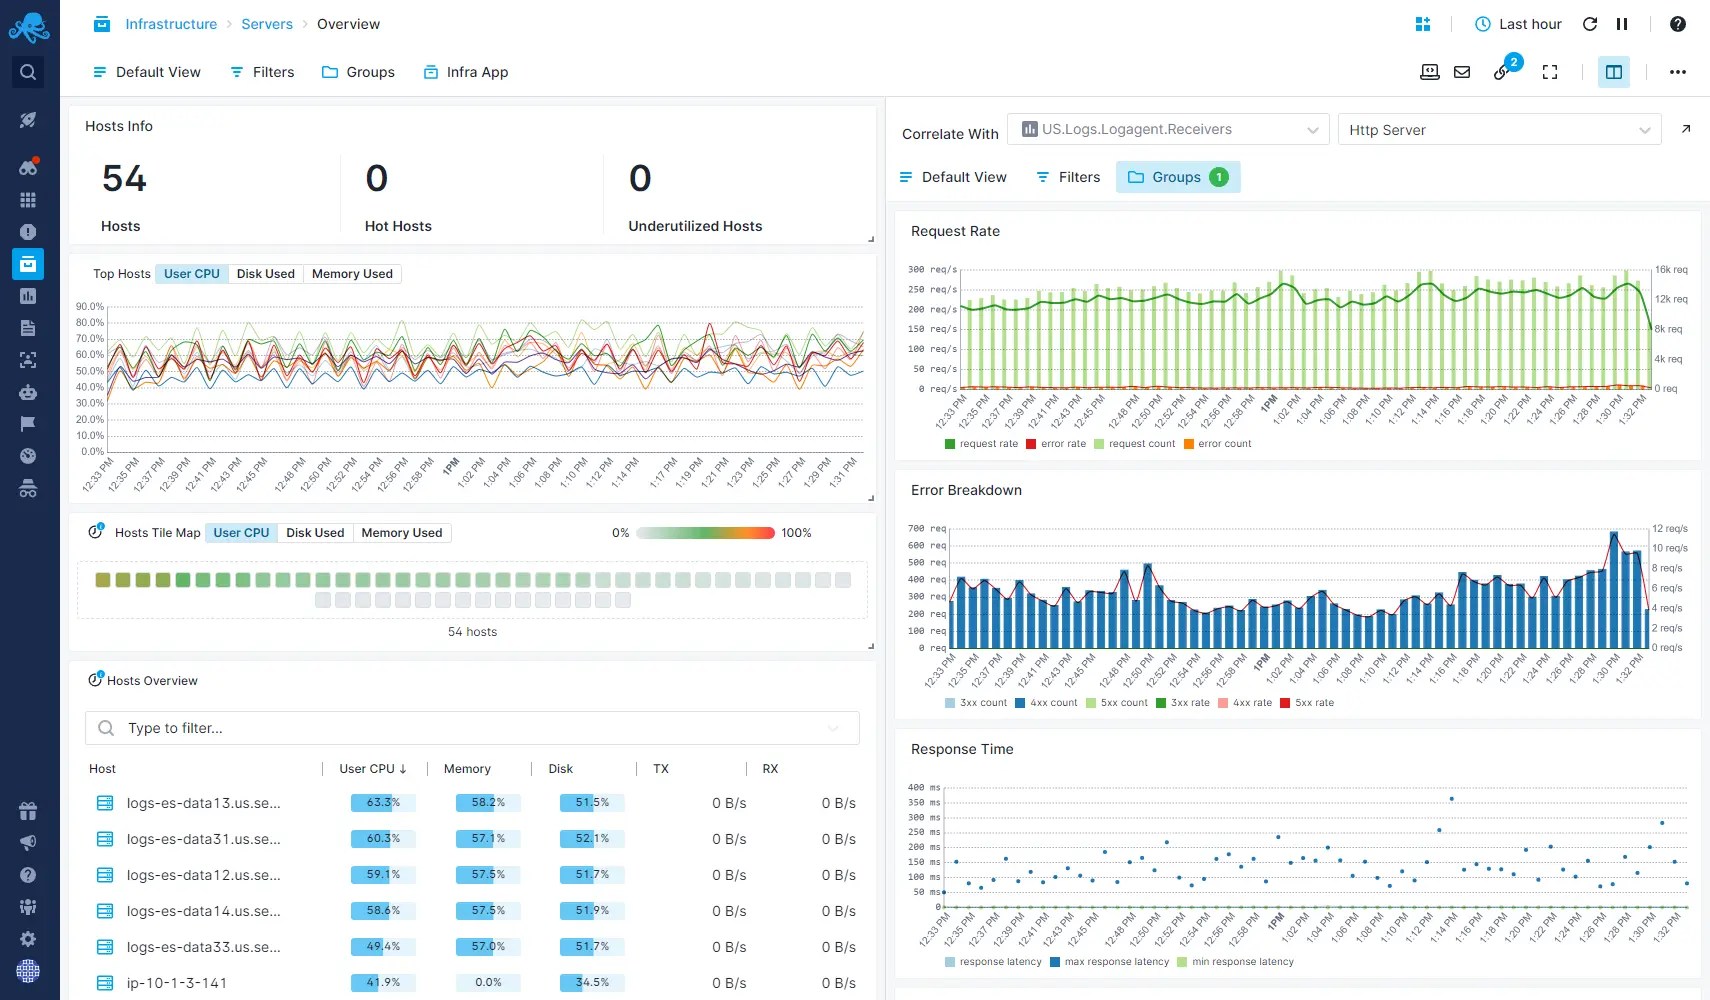
Task: Open the Last hour time range picker
Action: (1516, 24)
